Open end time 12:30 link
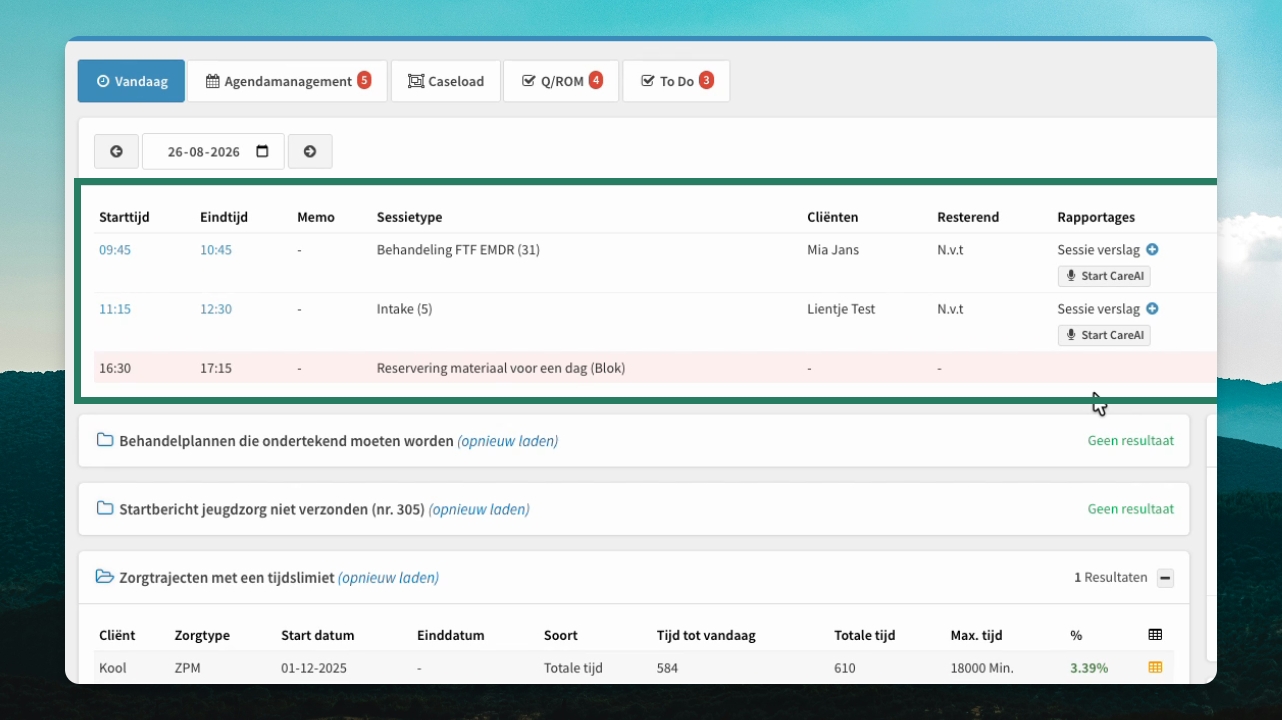Viewport: 1282px width, 720px height. (x=216, y=309)
